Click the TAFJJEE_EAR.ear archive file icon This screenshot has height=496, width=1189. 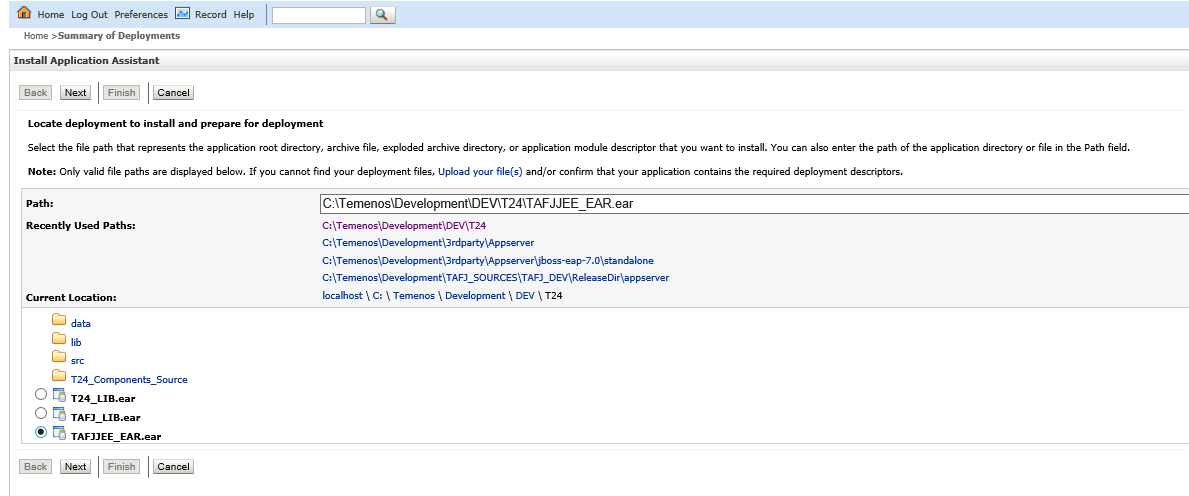click(x=59, y=434)
